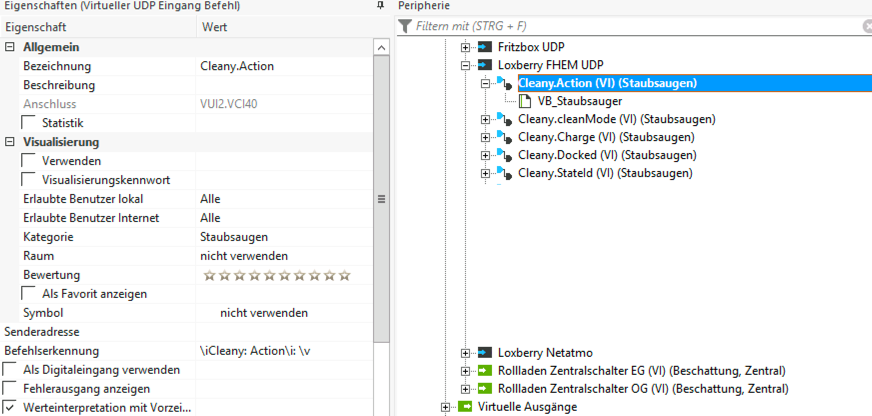
Task: Set the Bewertung star rating
Action: (277, 275)
